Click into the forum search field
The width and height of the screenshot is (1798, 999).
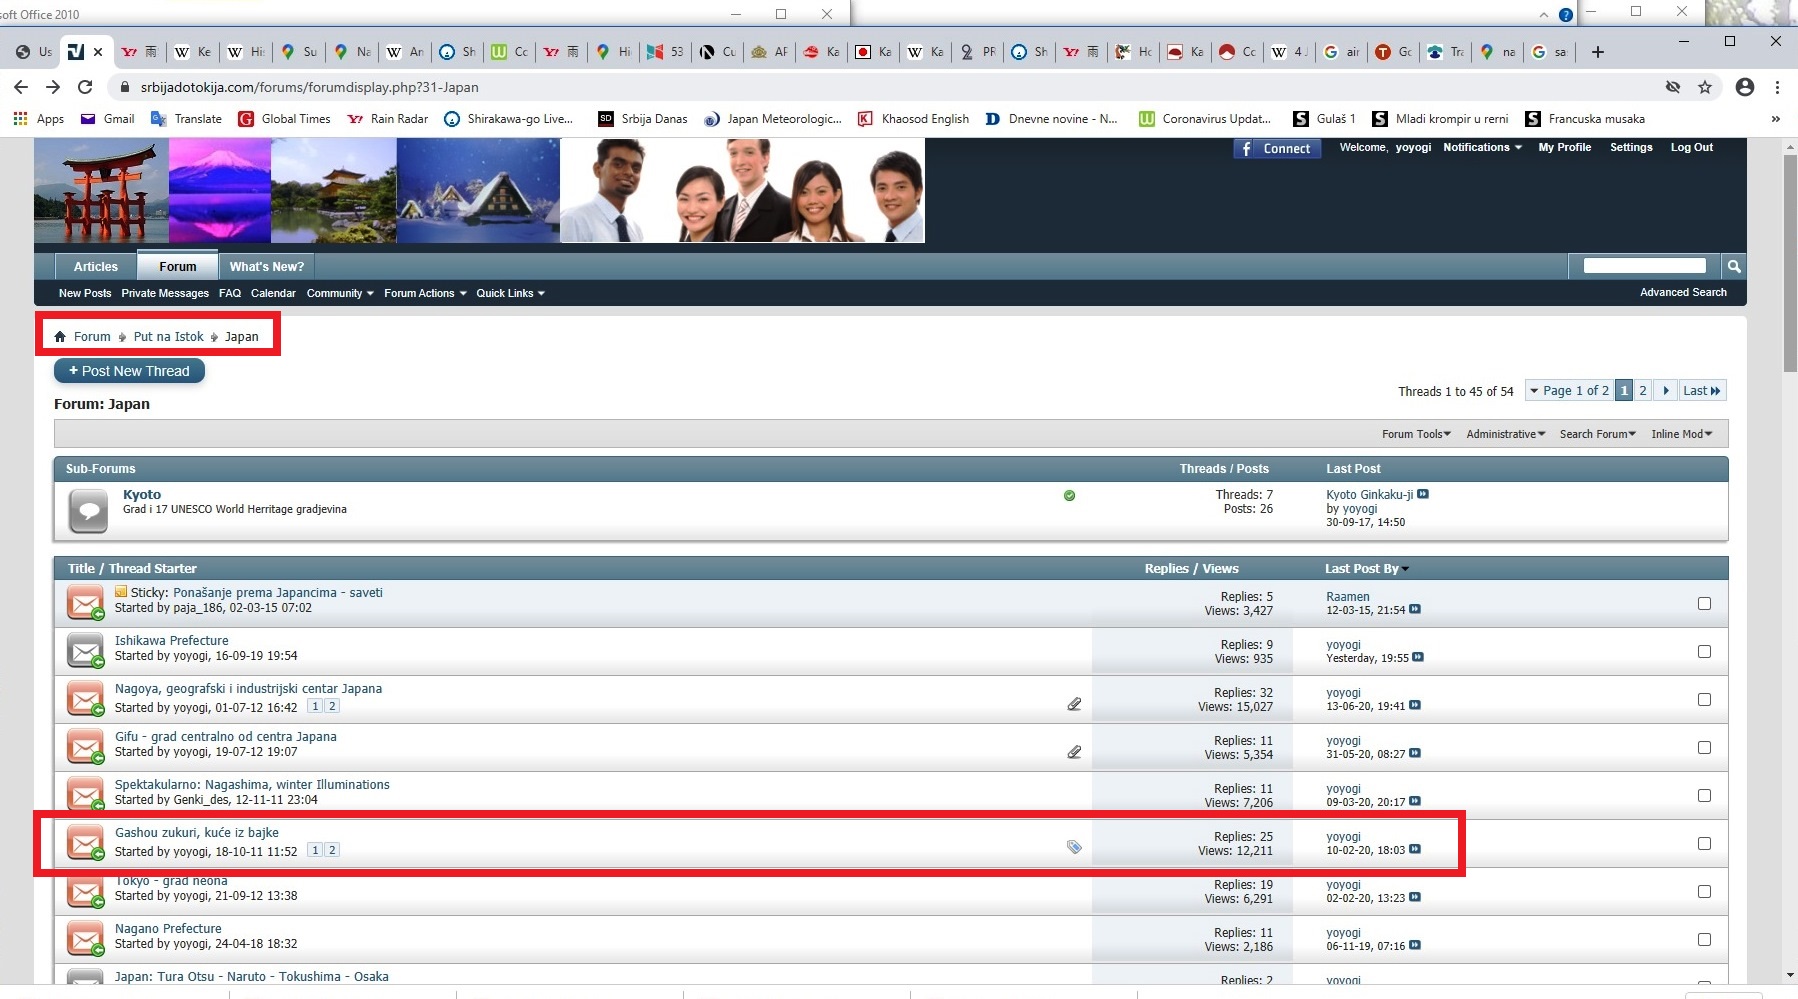coord(1644,266)
